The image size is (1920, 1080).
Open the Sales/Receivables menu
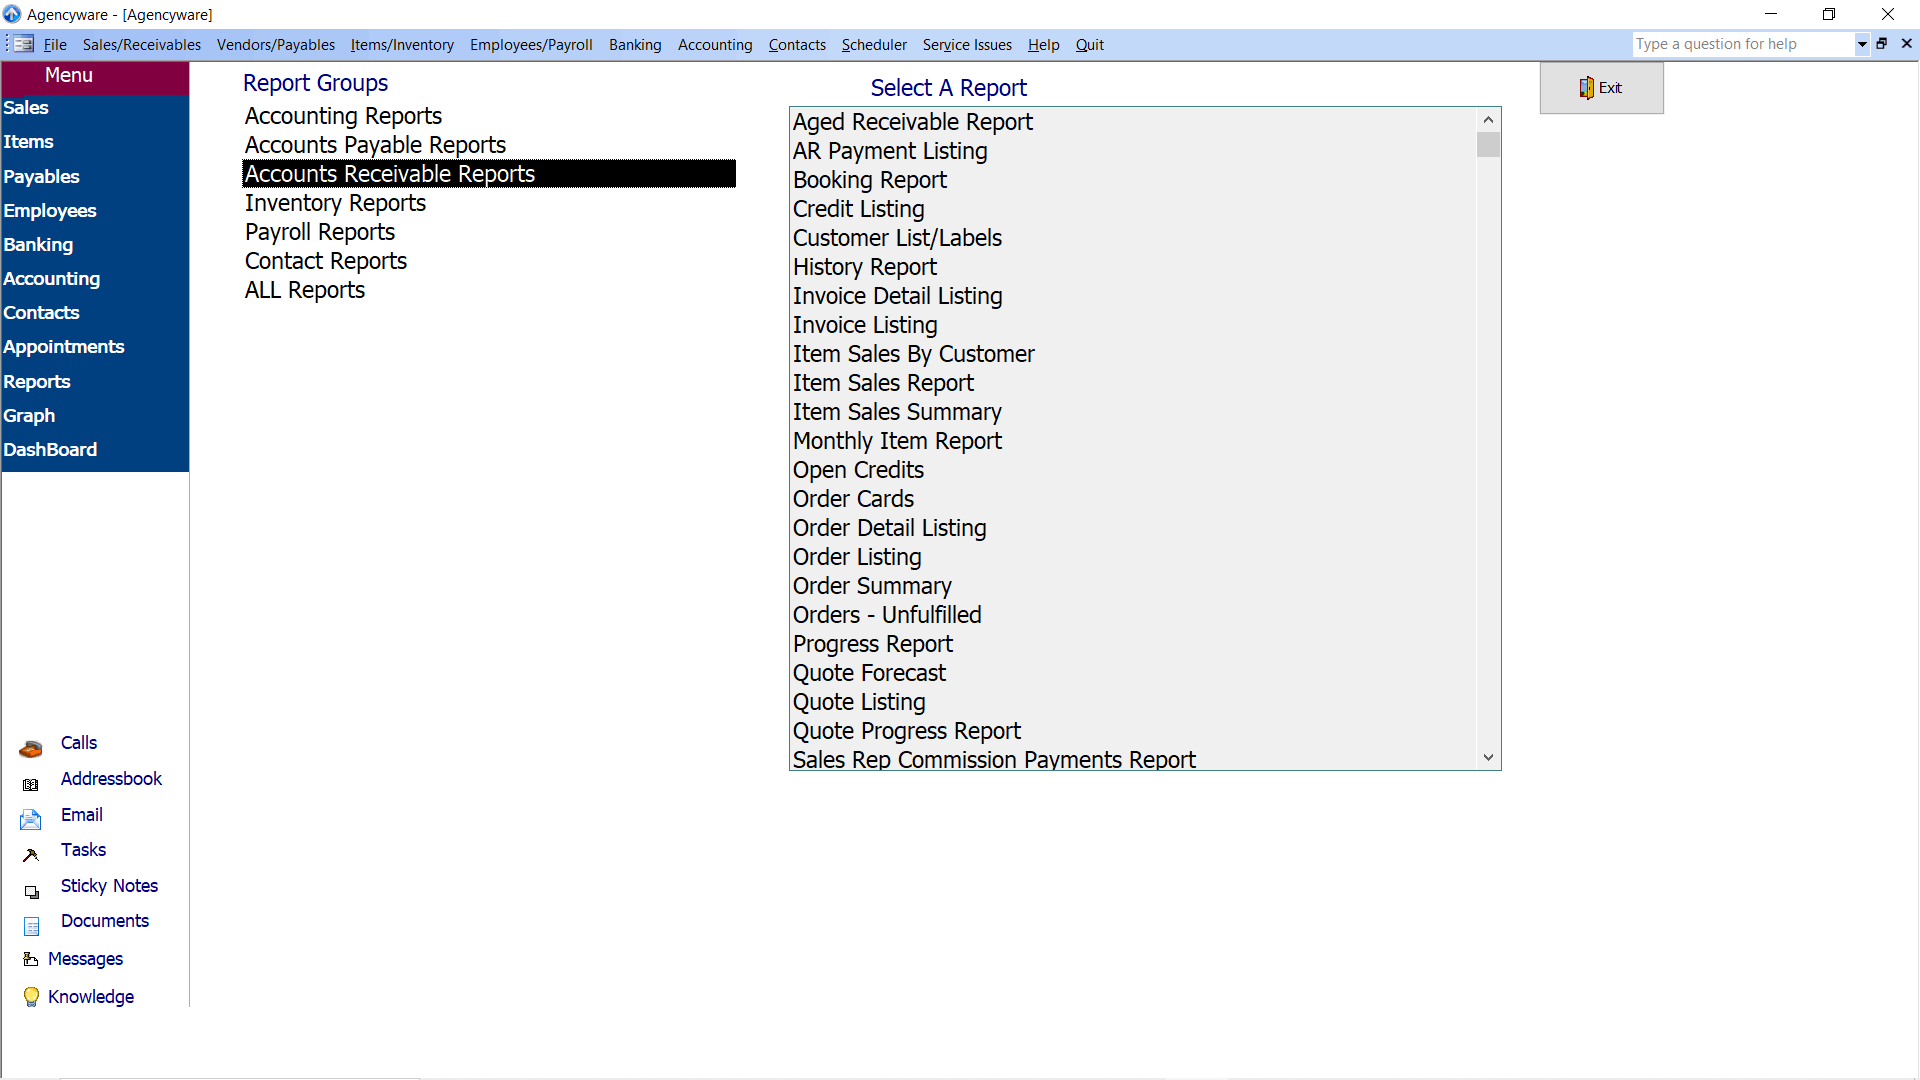pos(142,45)
